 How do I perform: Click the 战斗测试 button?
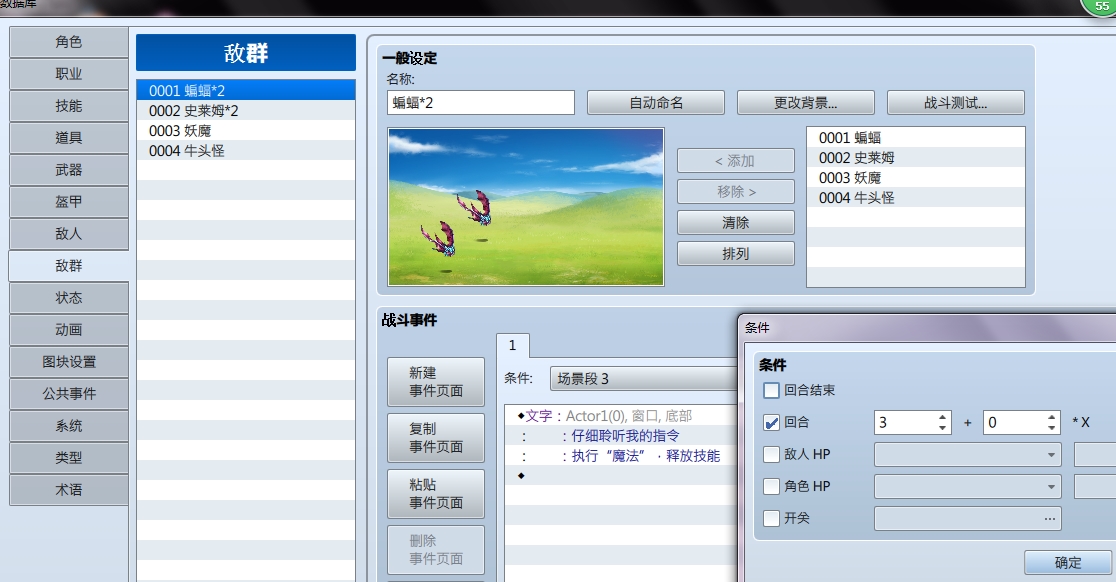coord(955,102)
